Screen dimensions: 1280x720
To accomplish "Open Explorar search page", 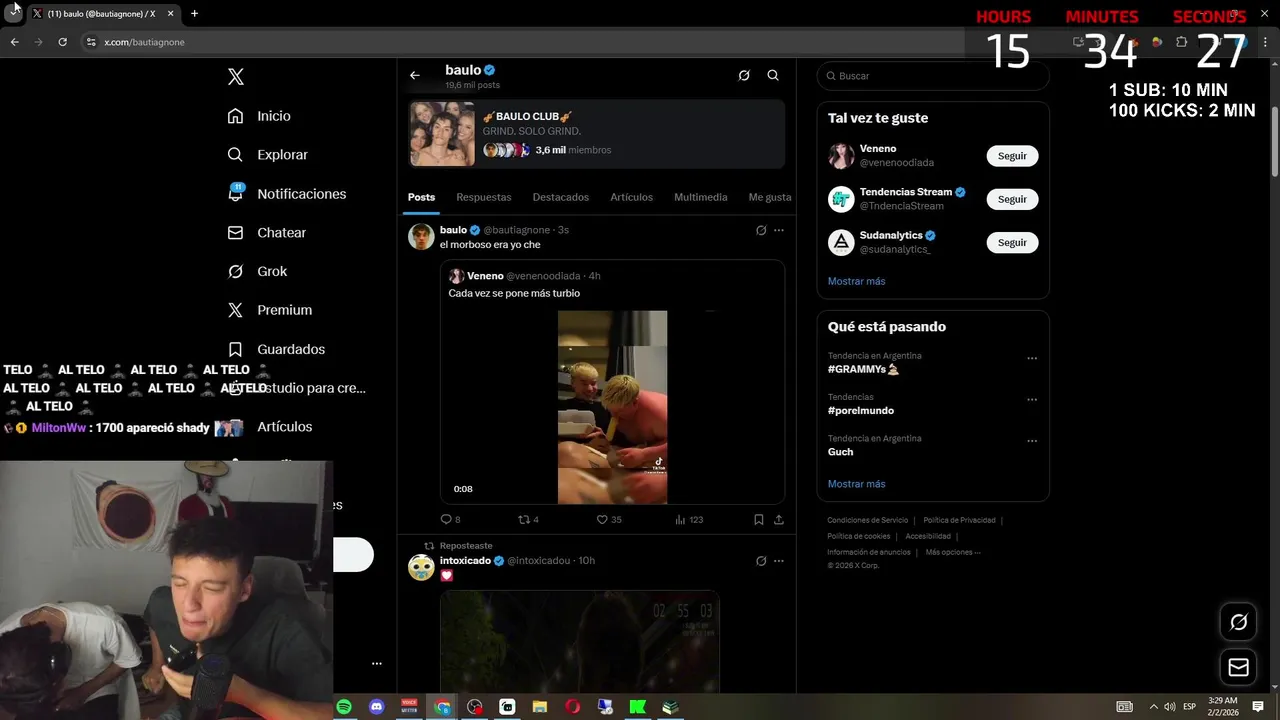I will pos(267,155).
